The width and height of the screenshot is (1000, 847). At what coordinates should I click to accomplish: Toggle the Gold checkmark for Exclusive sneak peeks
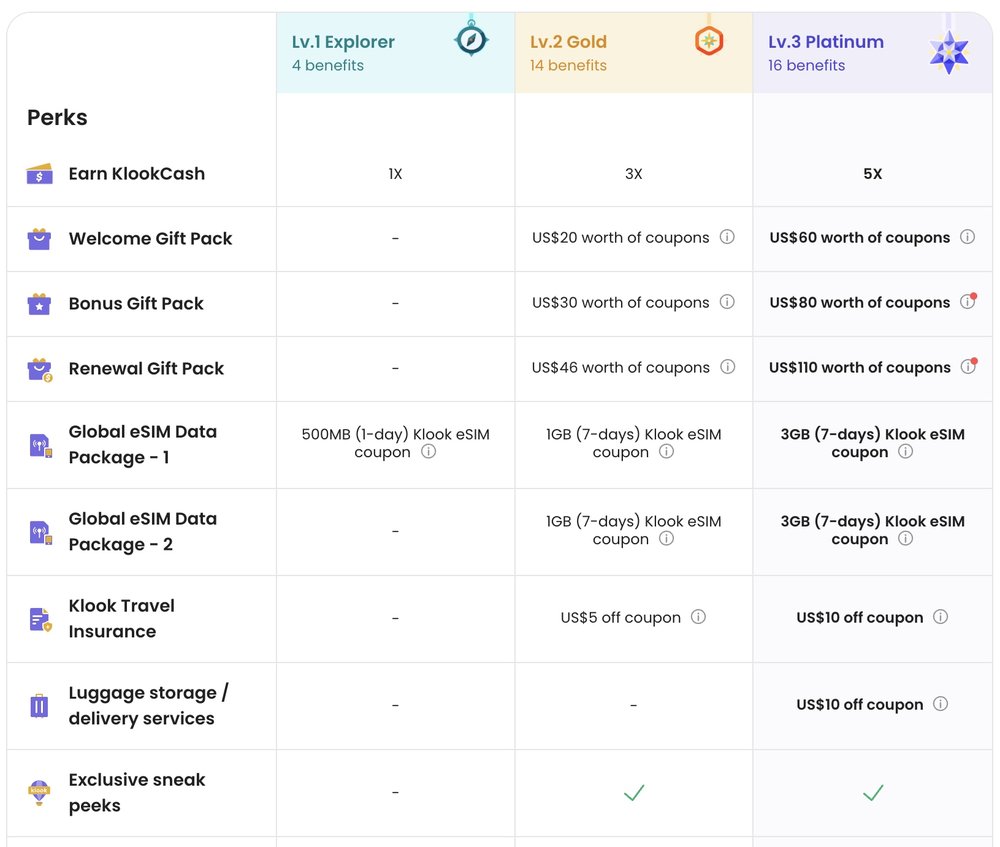tap(633, 792)
